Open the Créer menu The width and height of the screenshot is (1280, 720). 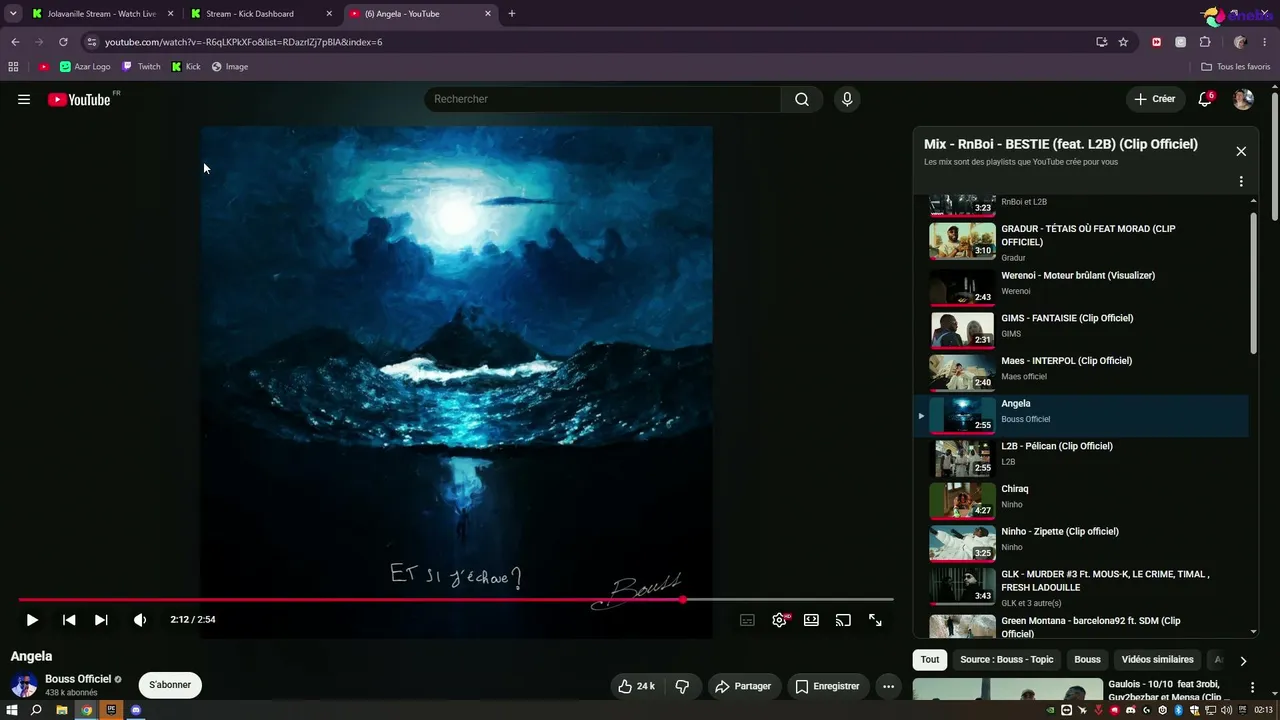[1155, 99]
